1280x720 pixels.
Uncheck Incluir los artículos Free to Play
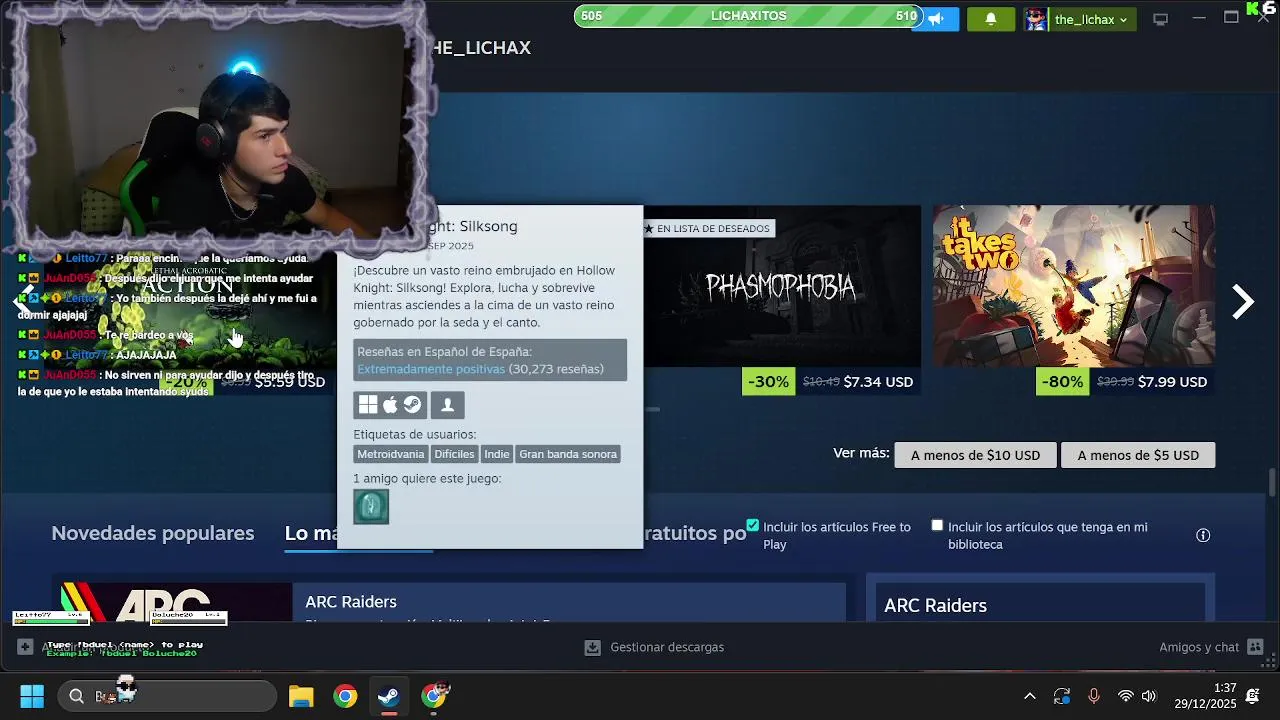click(753, 526)
